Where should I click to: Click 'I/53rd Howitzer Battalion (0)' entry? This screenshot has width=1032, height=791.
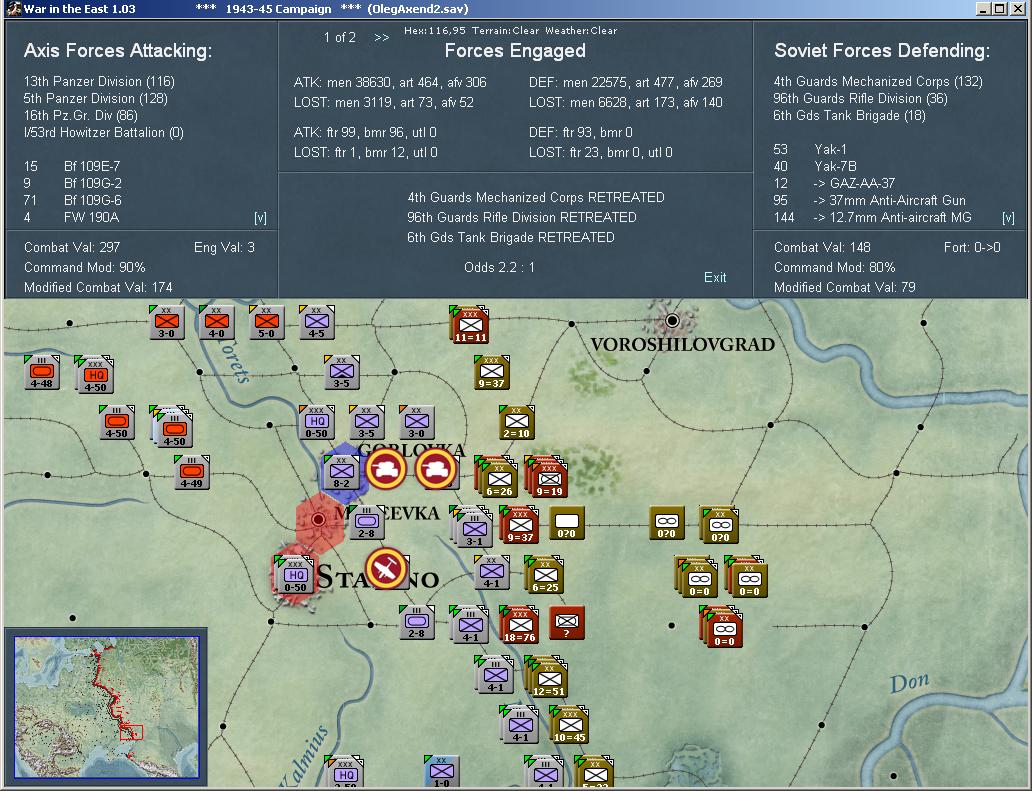[104, 133]
